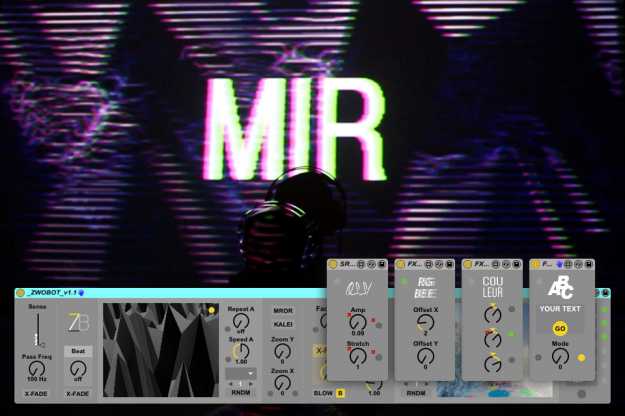Image resolution: width=625 pixels, height=416 pixels.
Task: Click the wave logo in SR device
Action: click(x=358, y=288)
